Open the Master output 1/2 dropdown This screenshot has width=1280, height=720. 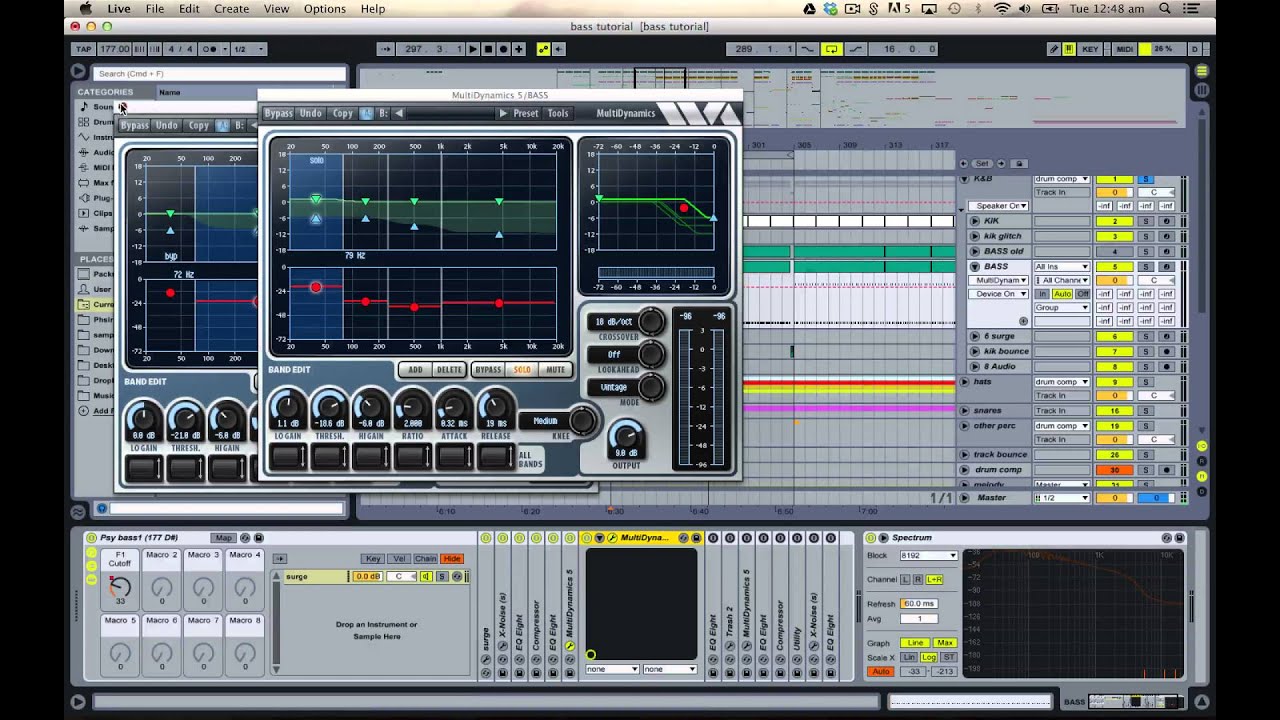(1061, 498)
